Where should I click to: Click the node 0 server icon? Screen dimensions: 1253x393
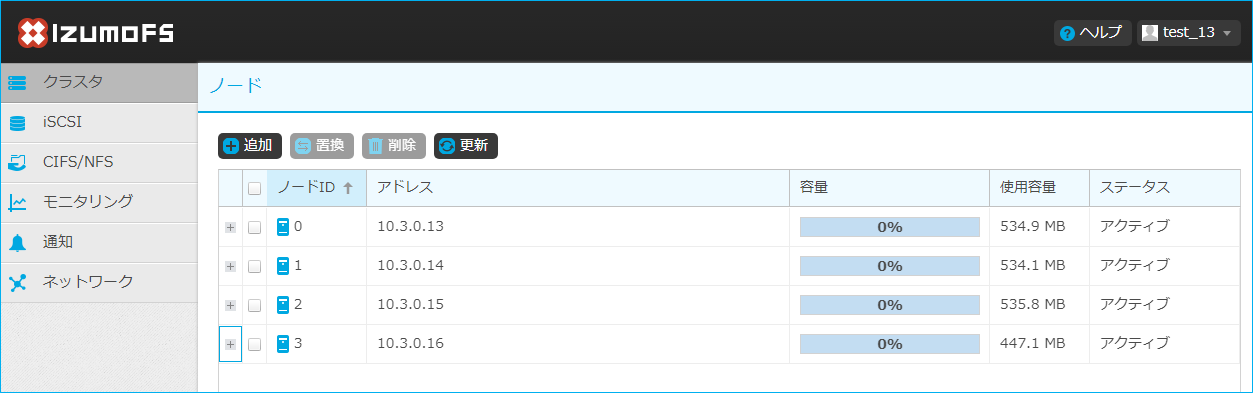pos(283,227)
